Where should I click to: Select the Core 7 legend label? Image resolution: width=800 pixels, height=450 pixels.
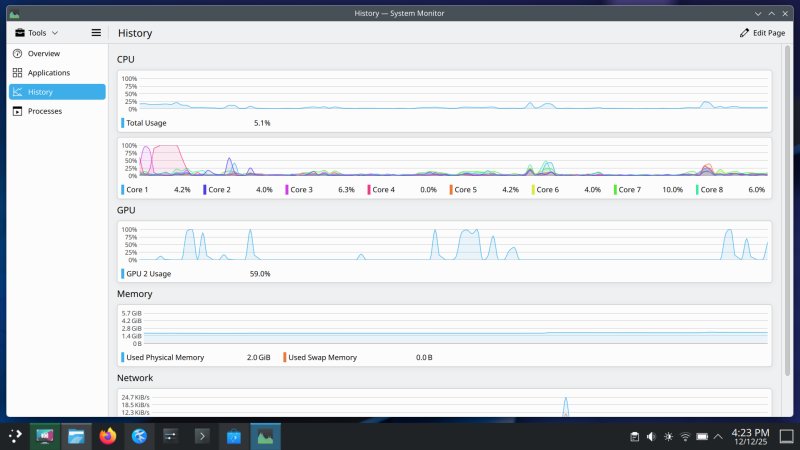click(x=628, y=190)
